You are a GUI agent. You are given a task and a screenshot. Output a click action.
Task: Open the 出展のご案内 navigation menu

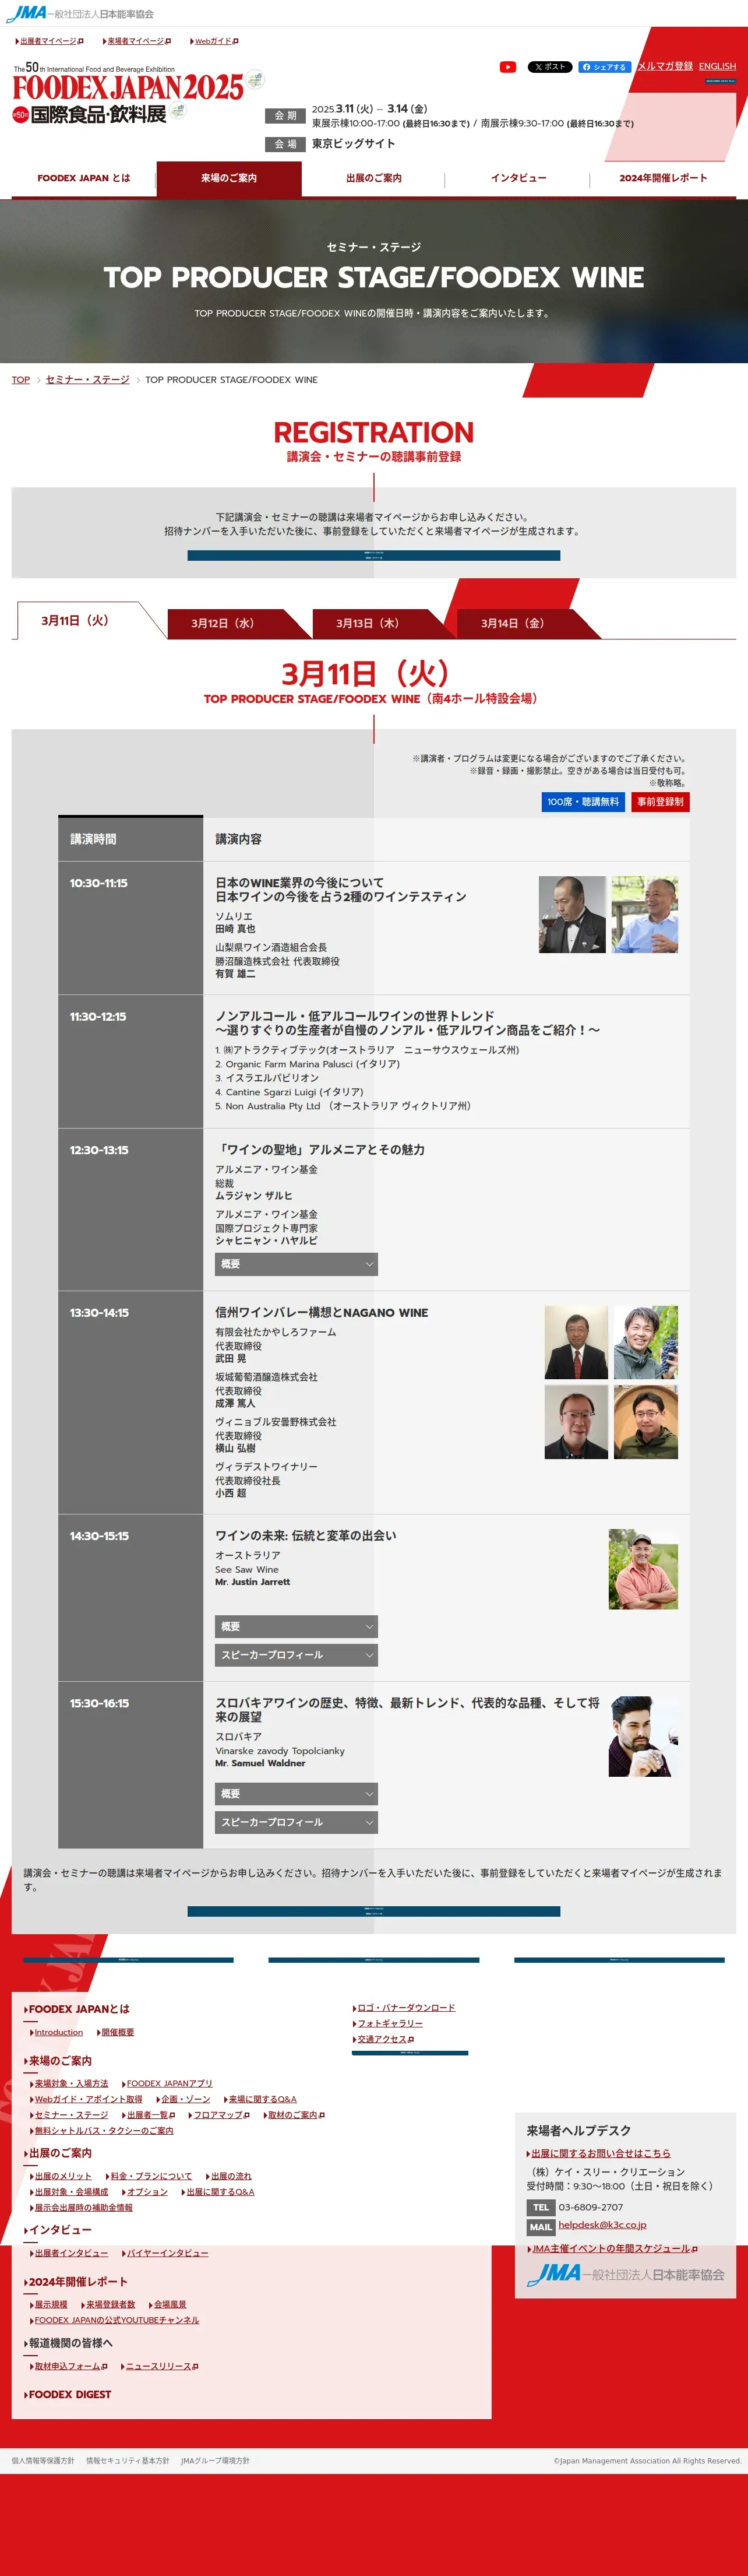click(x=374, y=179)
